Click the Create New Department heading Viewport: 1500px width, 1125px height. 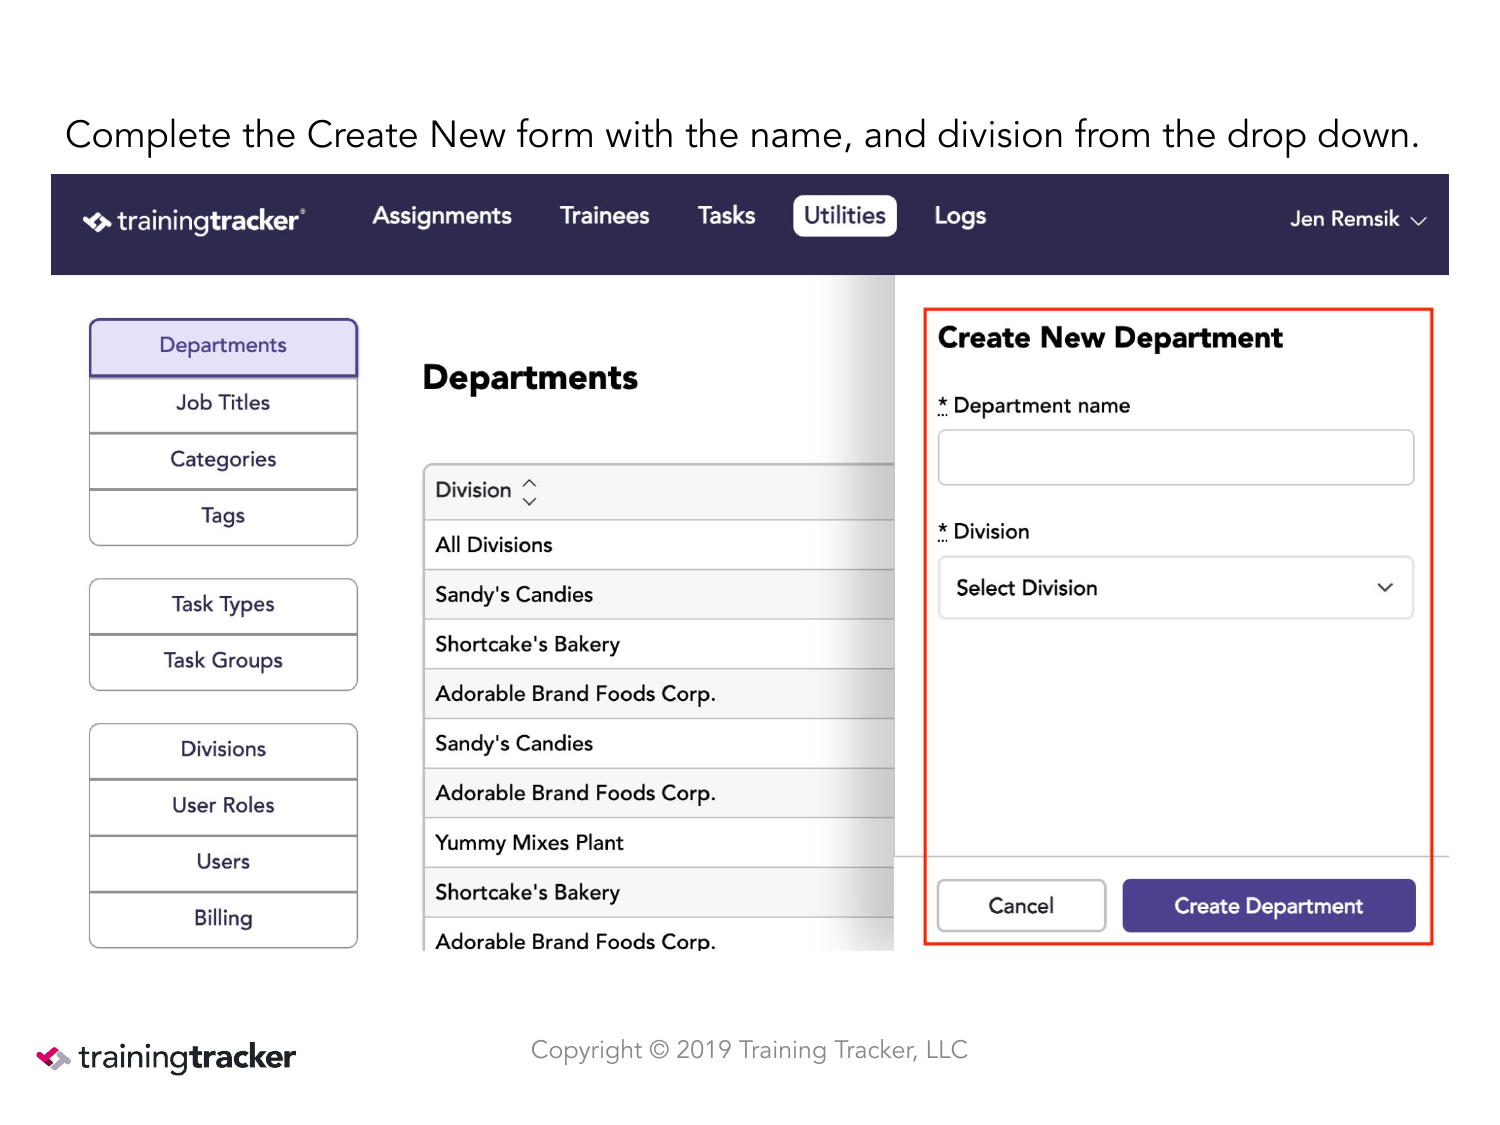point(1110,338)
